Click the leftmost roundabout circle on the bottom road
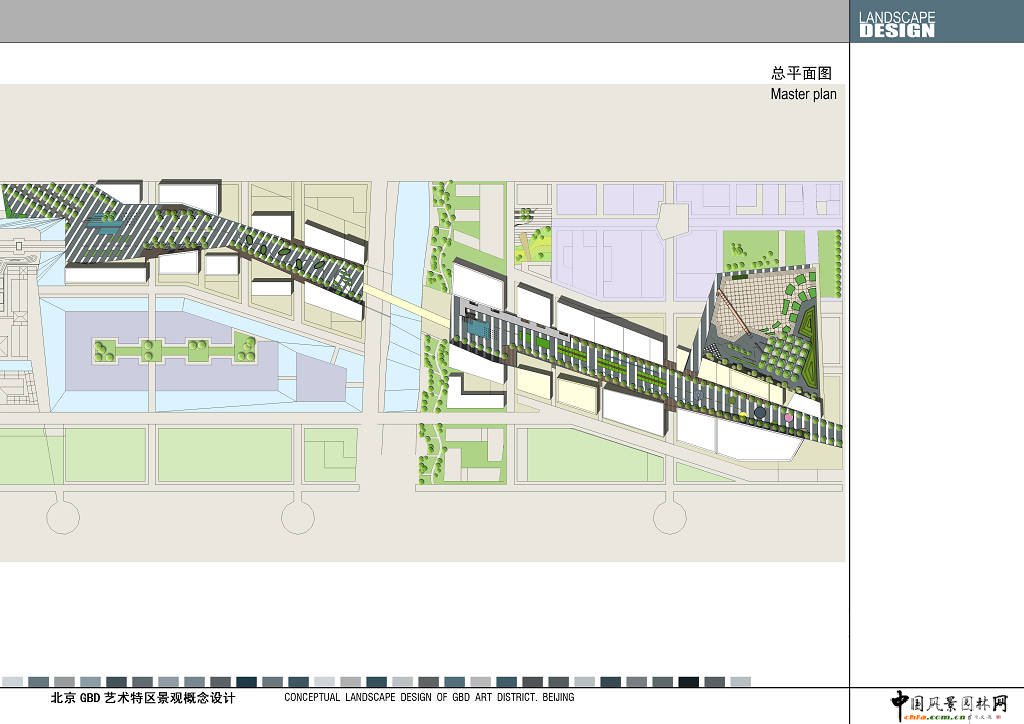The height and width of the screenshot is (724, 1024). pyautogui.click(x=63, y=517)
